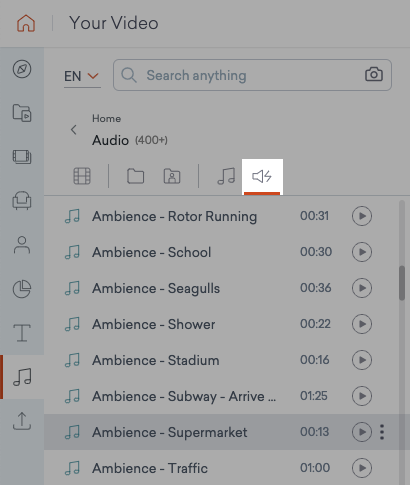Screen dimensions: 410x485
Task: Switch to the sound effects speaker tab
Action: coord(262,176)
